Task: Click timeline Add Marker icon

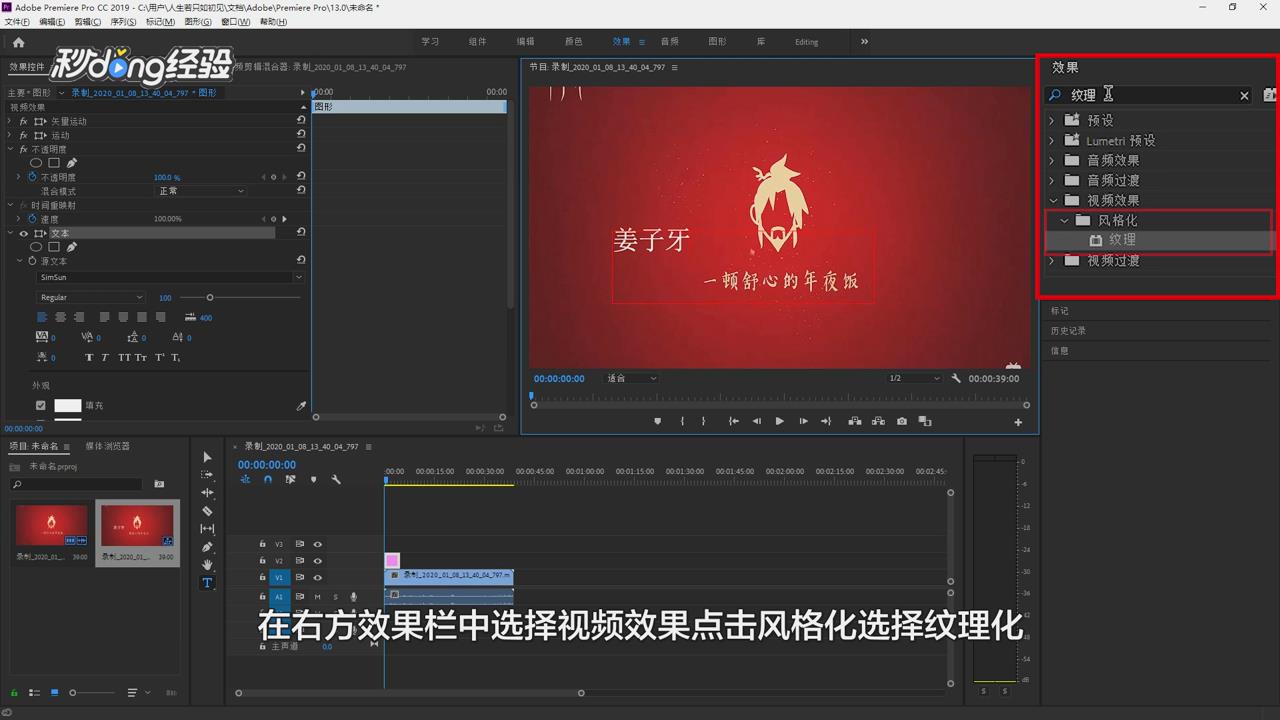Action: pos(313,480)
